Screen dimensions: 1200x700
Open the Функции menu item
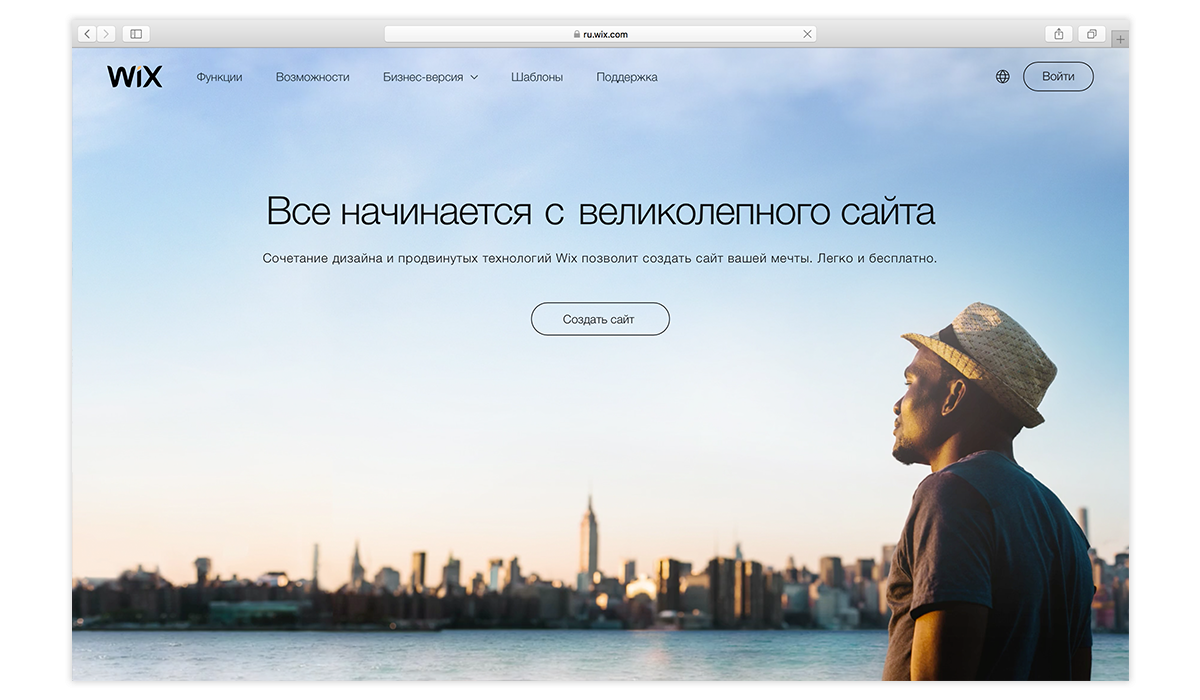coord(219,77)
